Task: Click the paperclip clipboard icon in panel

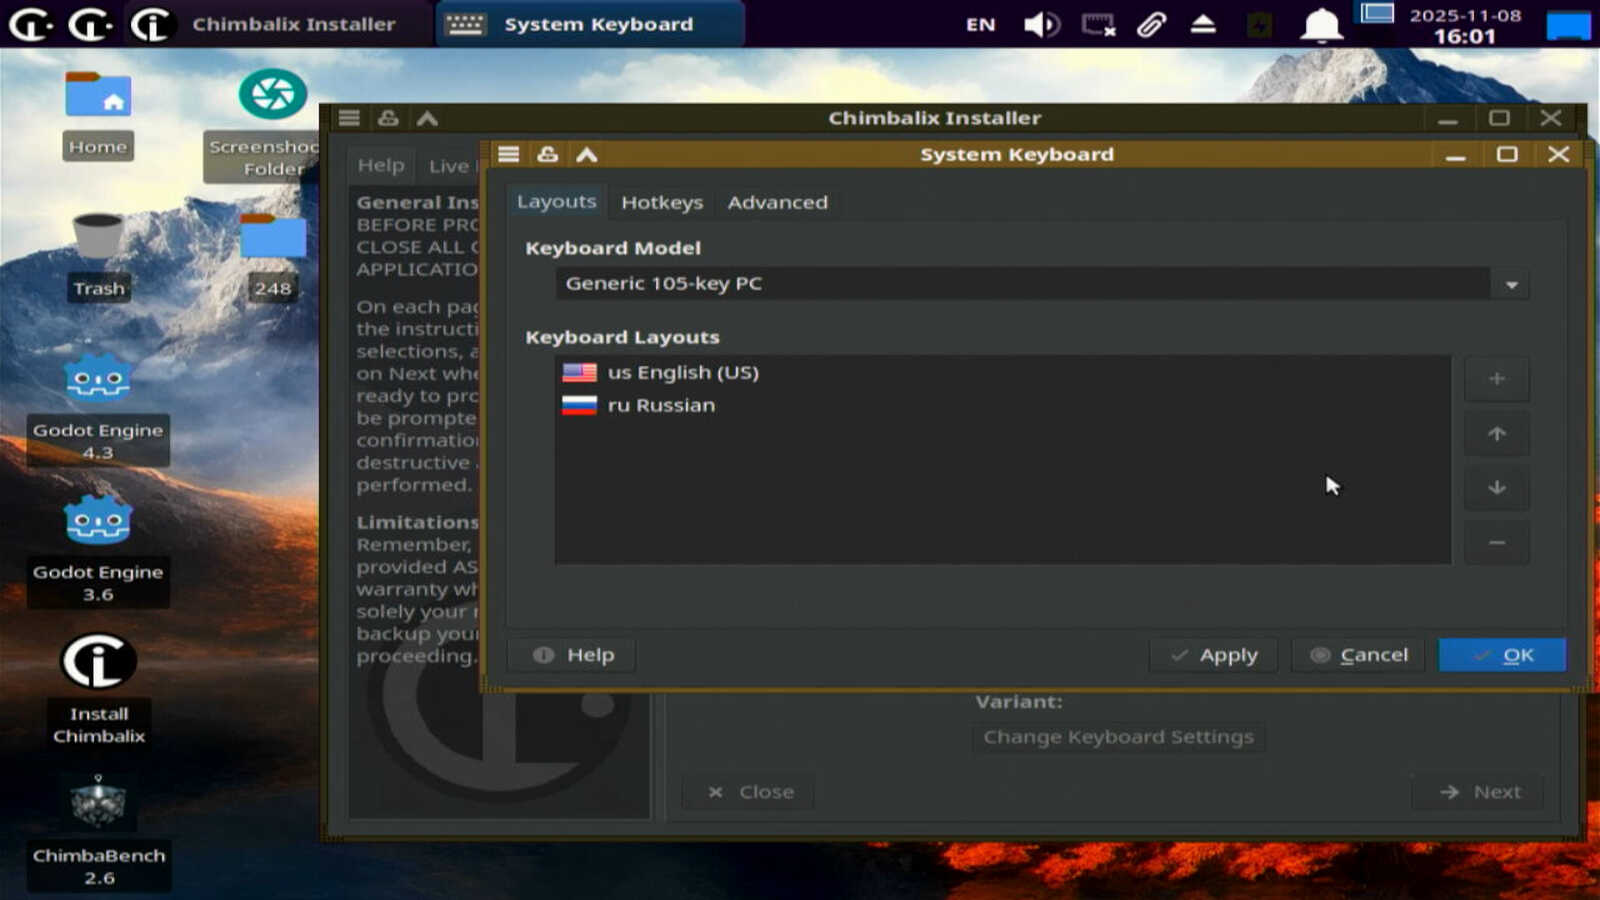Action: click(1151, 24)
